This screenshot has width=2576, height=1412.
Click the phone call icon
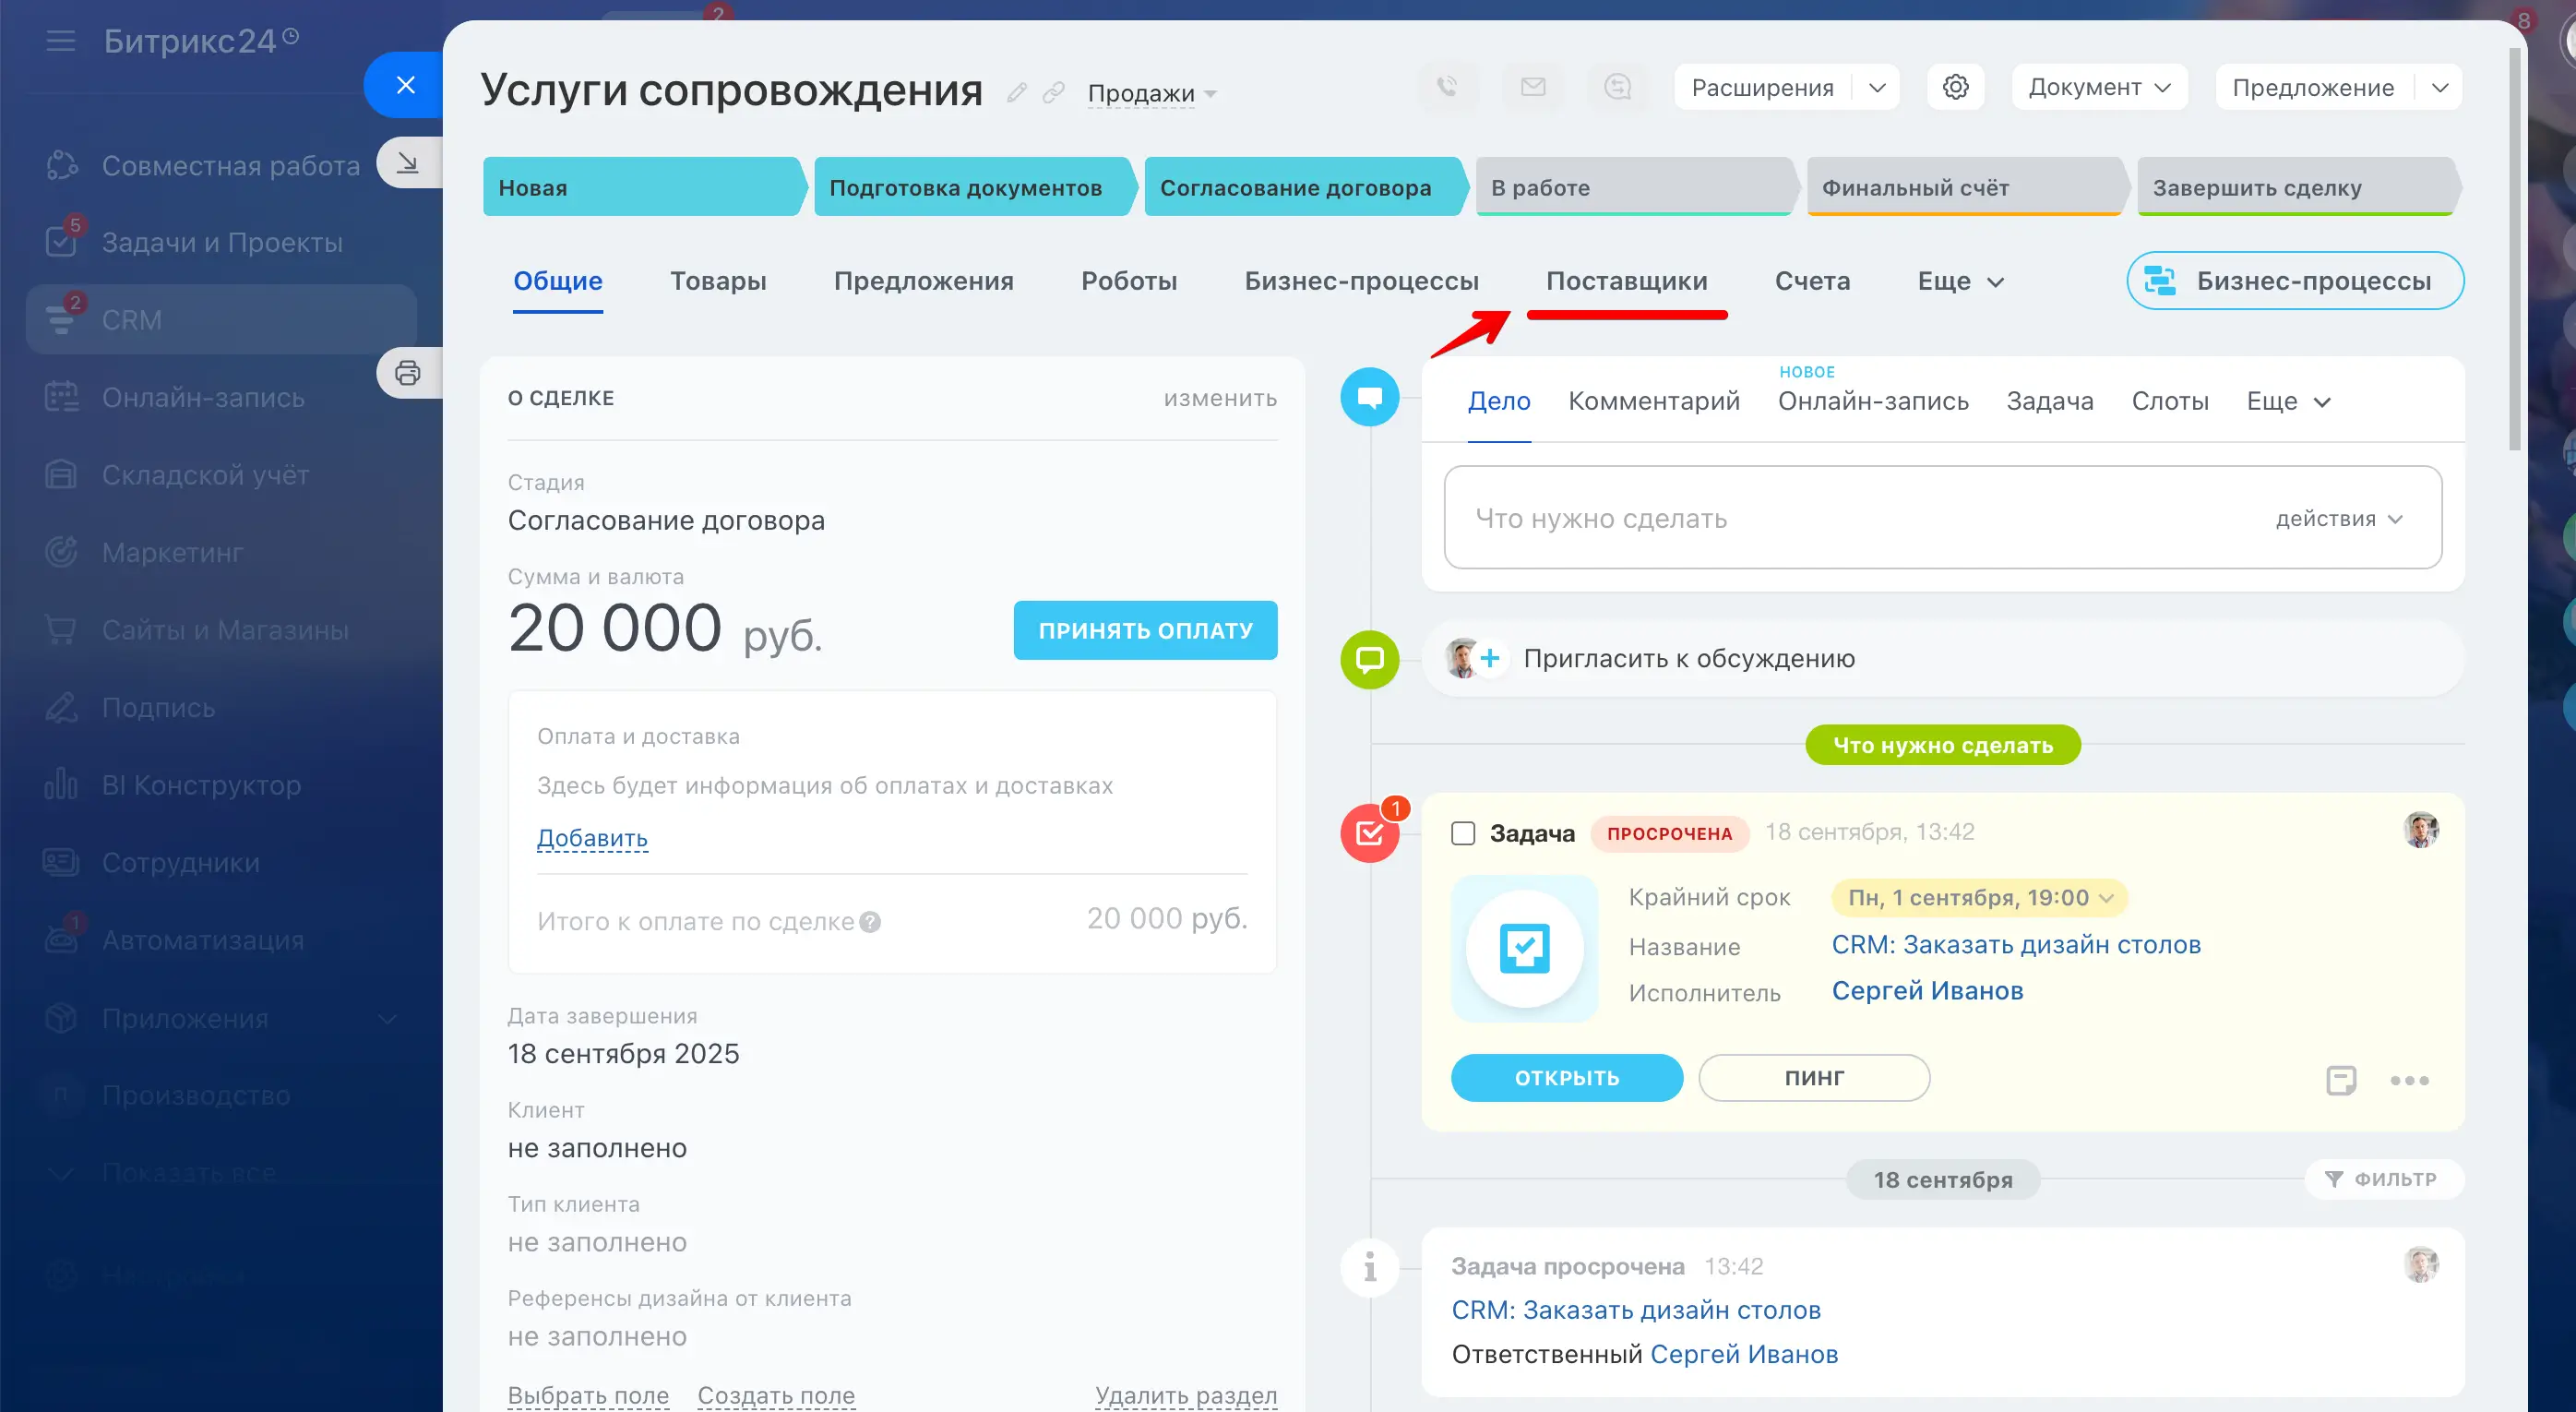(x=1447, y=87)
